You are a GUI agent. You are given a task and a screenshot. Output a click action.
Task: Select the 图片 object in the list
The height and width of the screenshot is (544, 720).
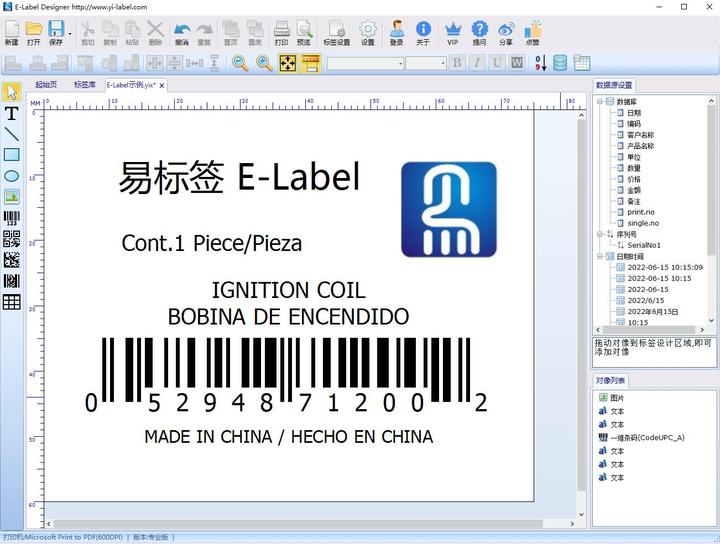[611, 398]
